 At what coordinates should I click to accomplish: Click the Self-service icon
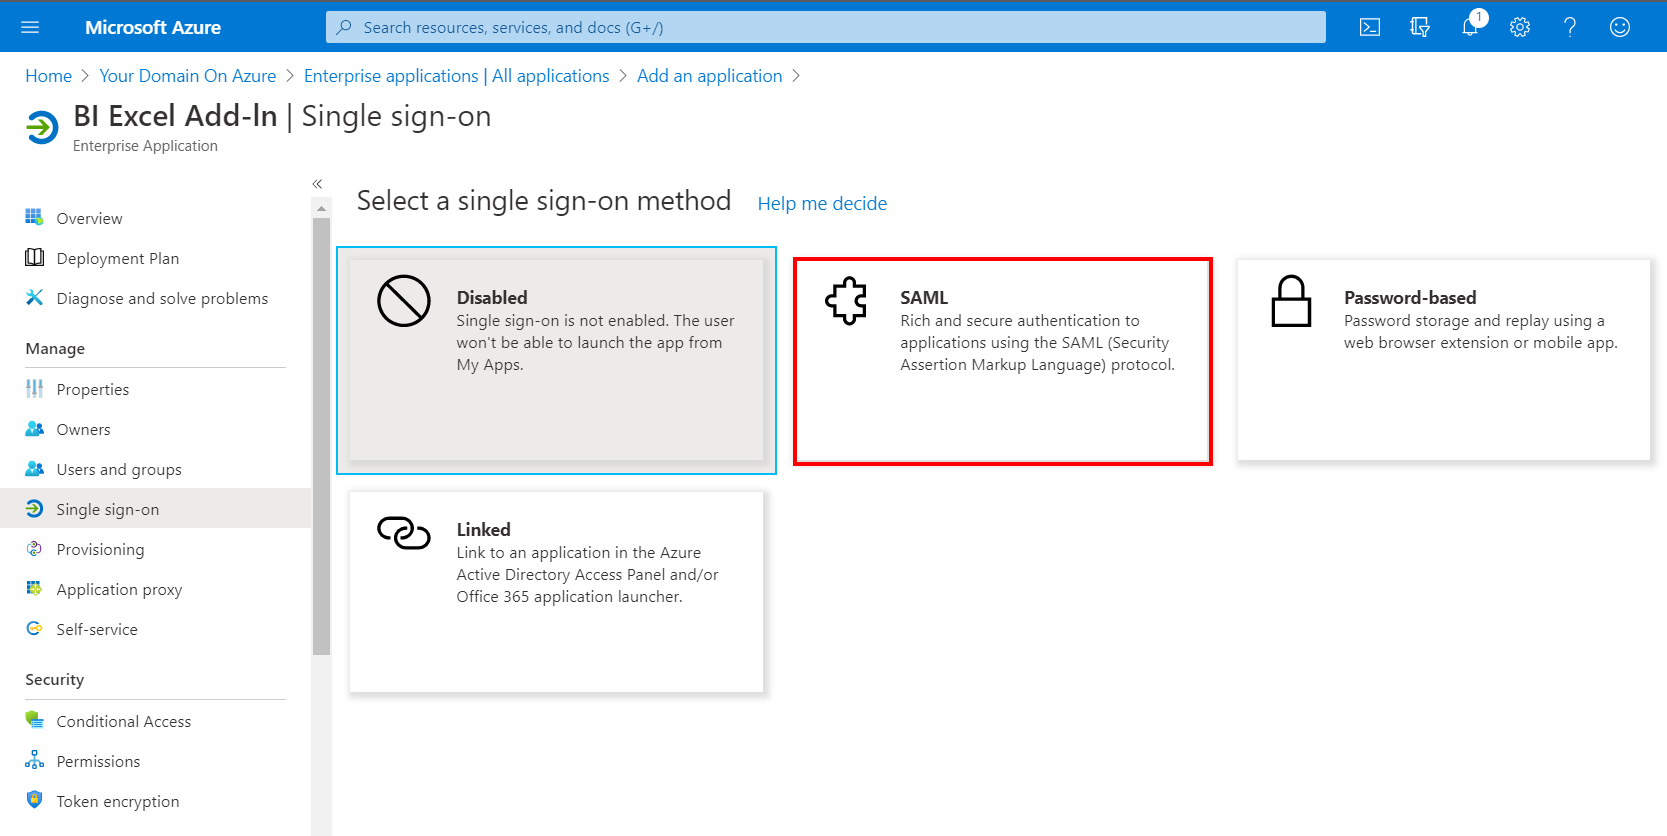(x=34, y=628)
